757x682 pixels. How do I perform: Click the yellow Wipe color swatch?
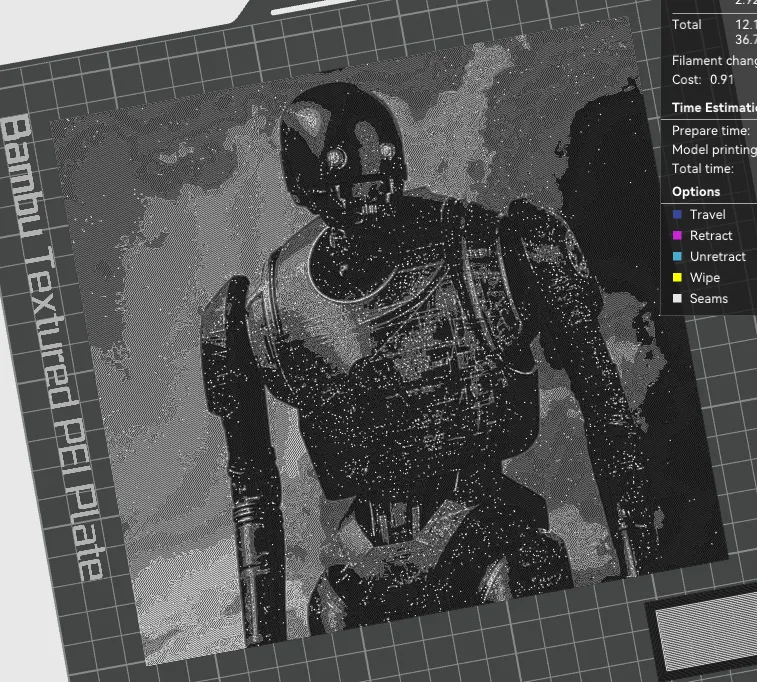click(677, 278)
